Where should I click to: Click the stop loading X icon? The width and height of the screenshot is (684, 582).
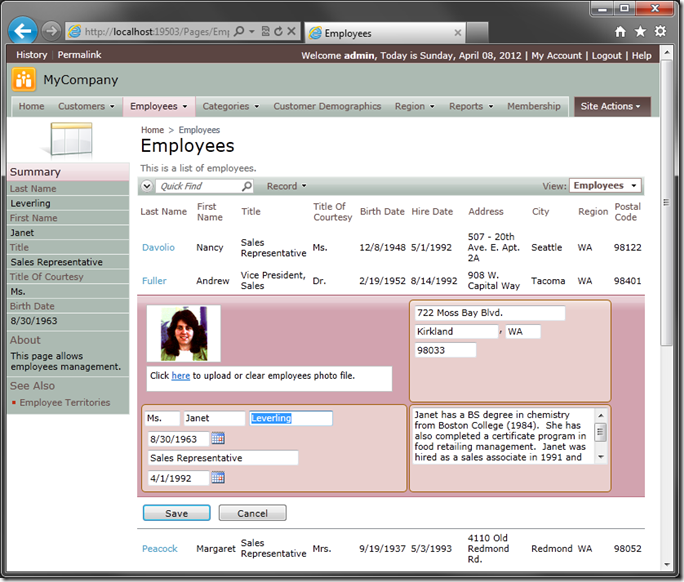tap(291, 31)
